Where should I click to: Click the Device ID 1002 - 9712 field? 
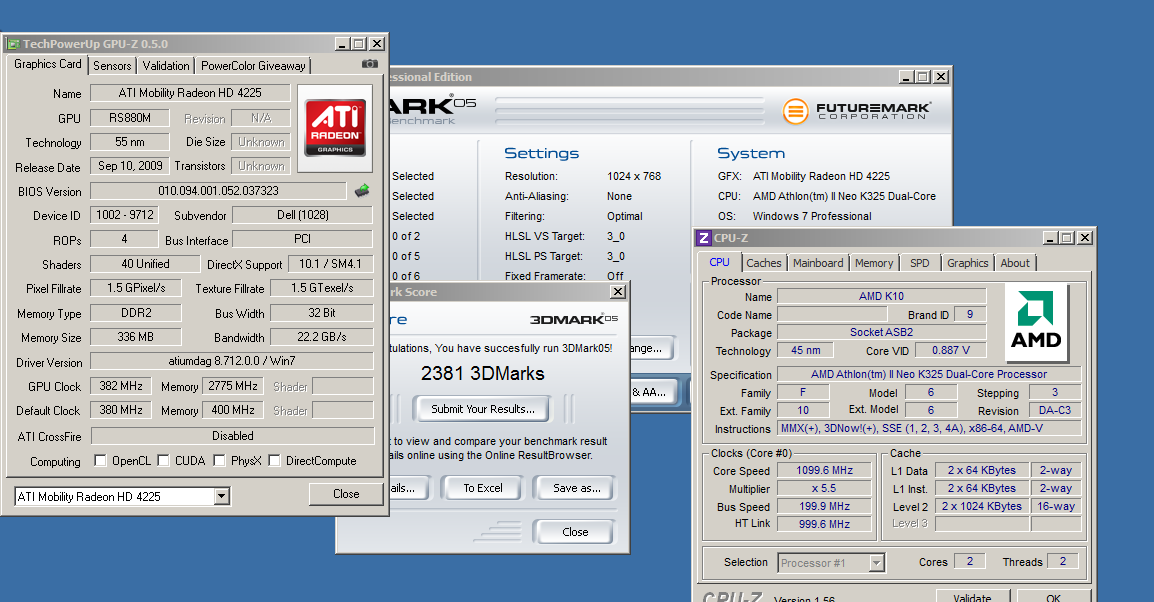(124, 215)
